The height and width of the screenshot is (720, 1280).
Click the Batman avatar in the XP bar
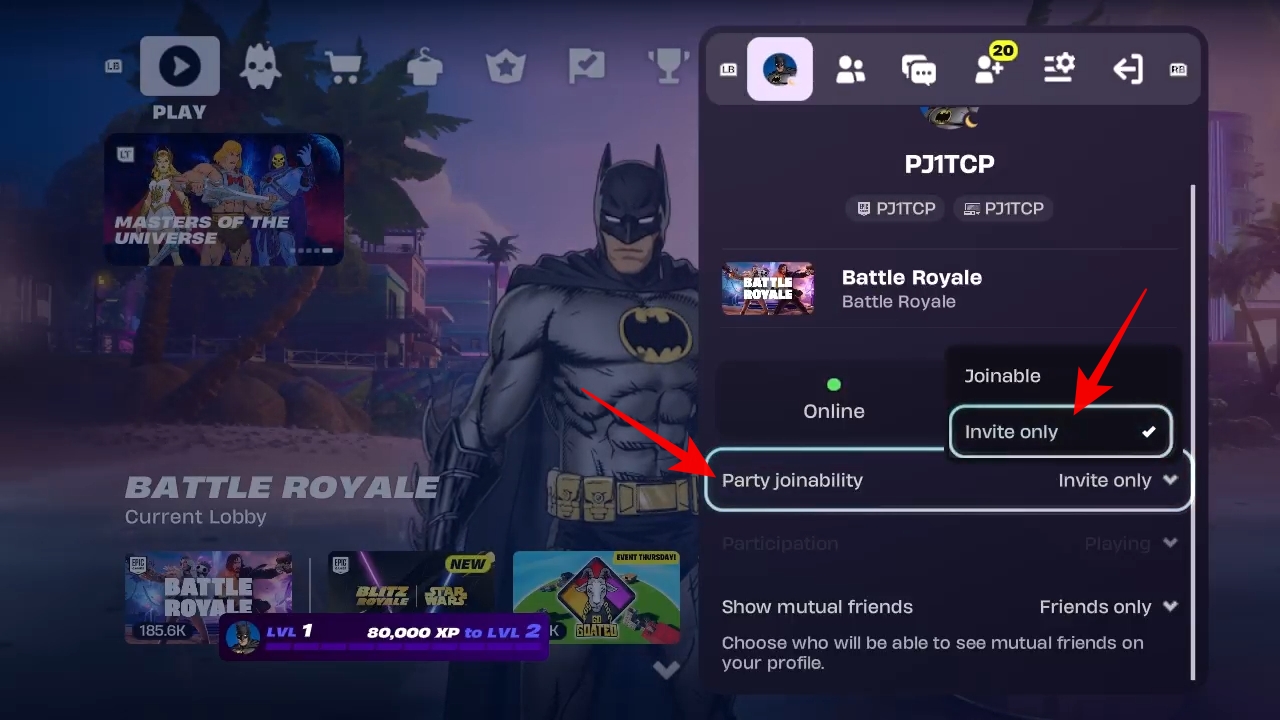pos(243,636)
